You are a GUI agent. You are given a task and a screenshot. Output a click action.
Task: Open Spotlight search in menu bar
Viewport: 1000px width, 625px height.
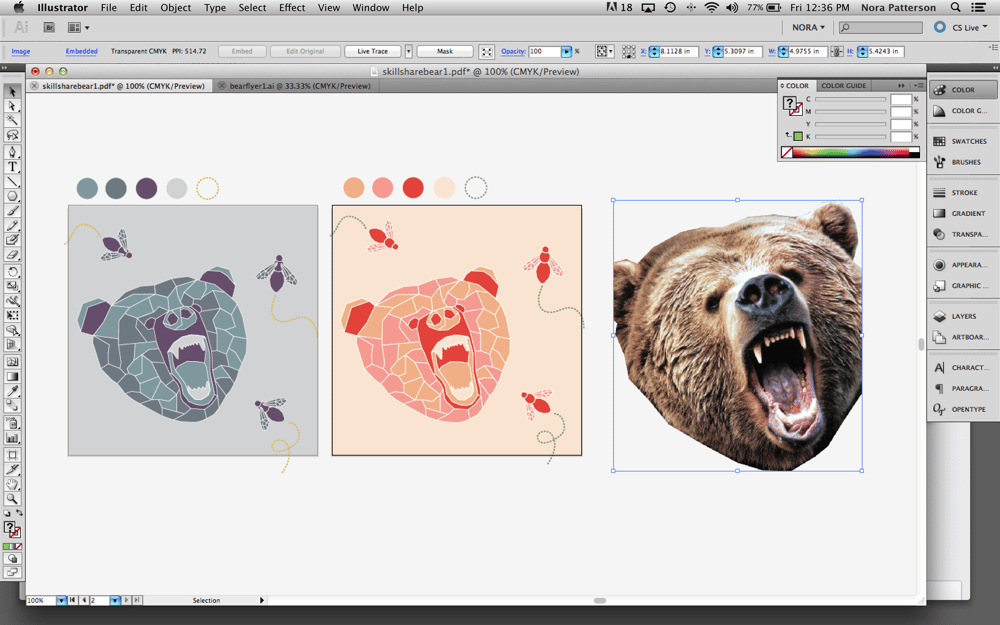(x=955, y=8)
